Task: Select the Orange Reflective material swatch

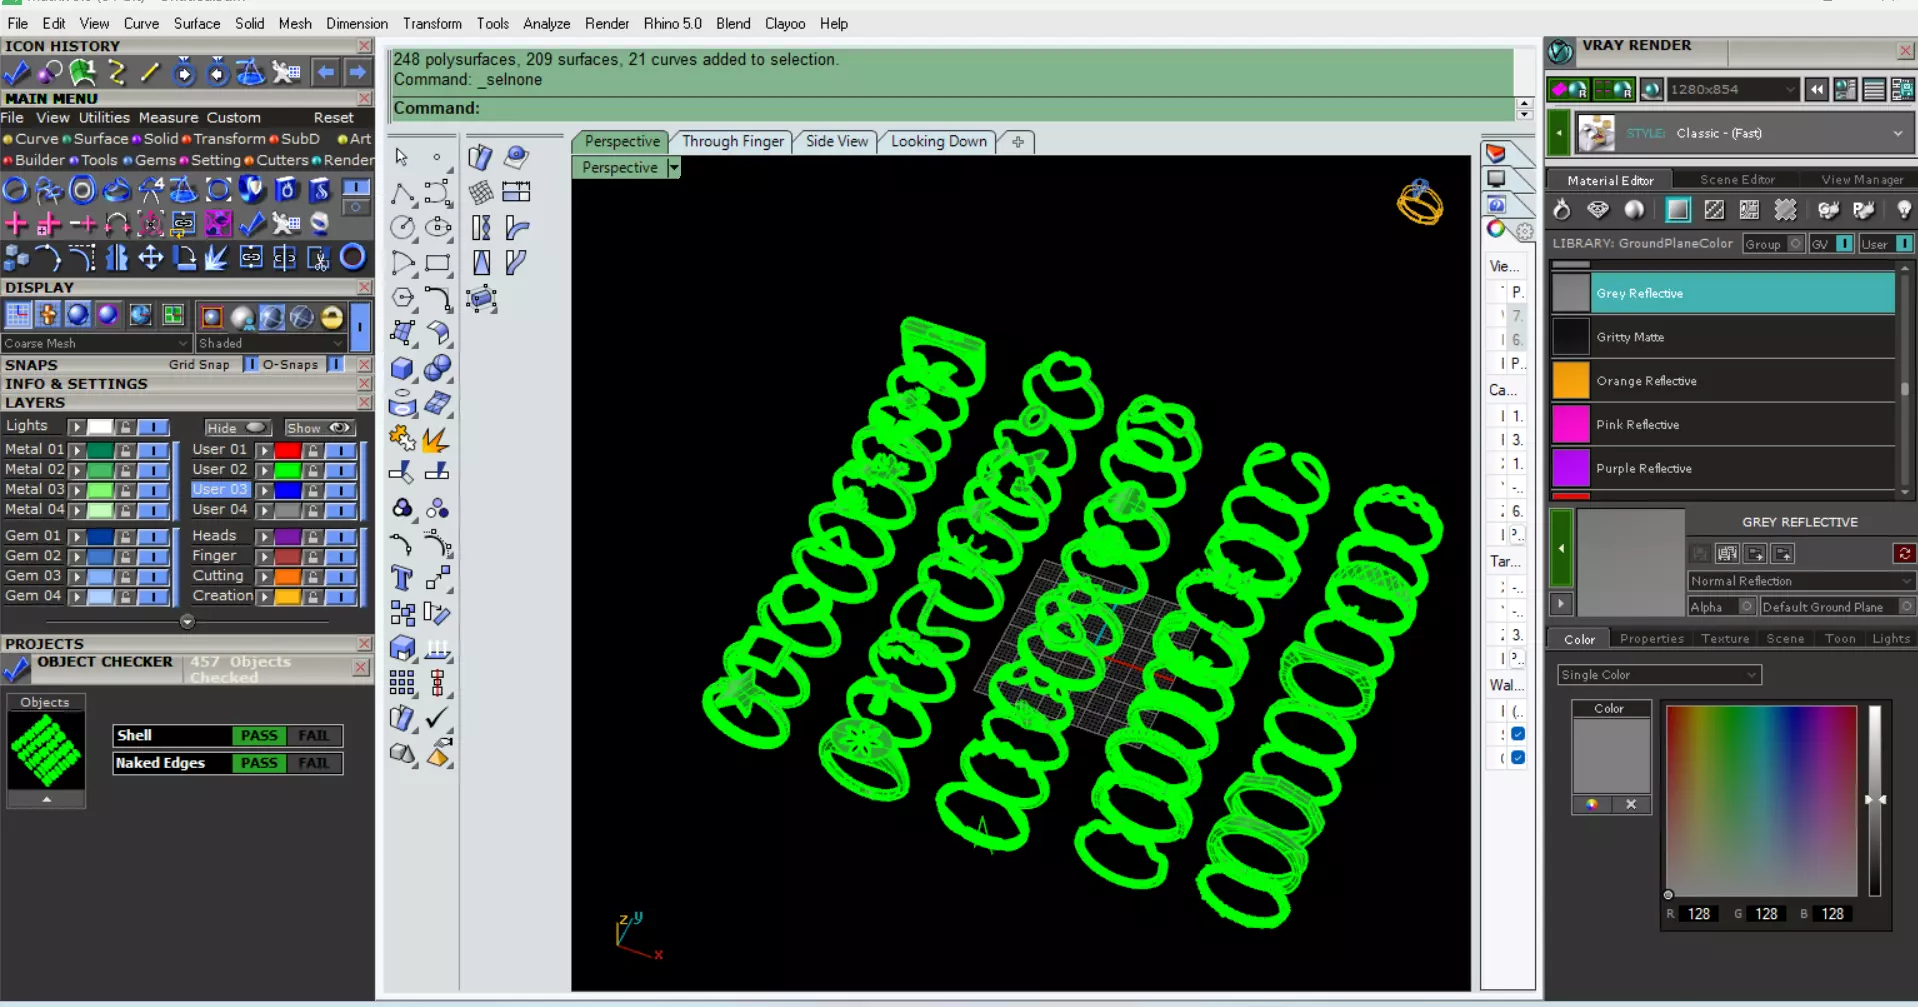Action: [1571, 381]
